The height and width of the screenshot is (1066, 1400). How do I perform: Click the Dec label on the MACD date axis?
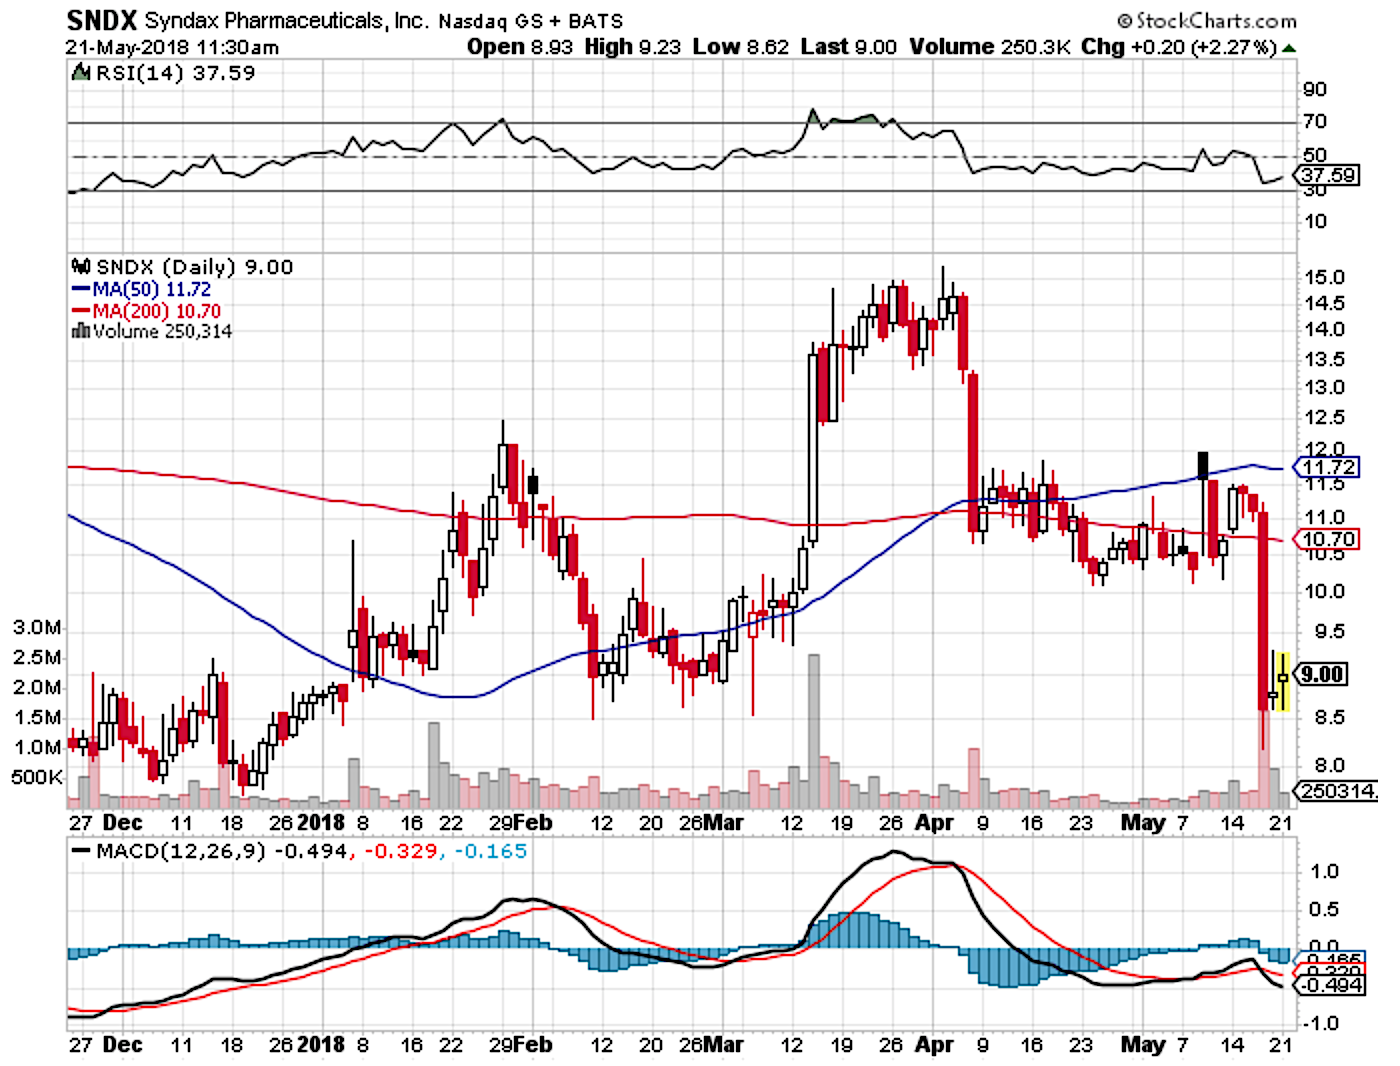[122, 1044]
